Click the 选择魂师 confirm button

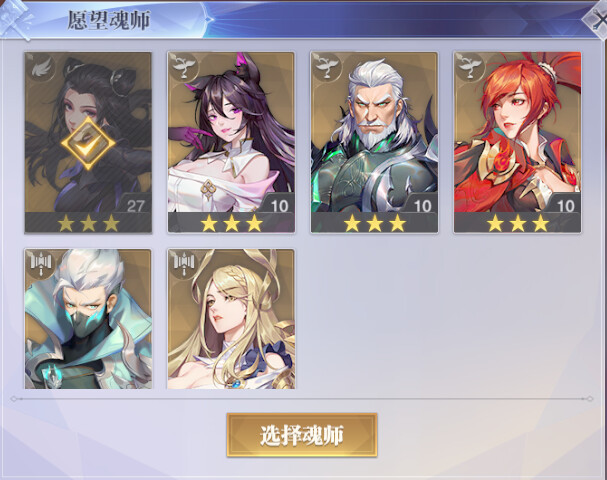(302, 435)
